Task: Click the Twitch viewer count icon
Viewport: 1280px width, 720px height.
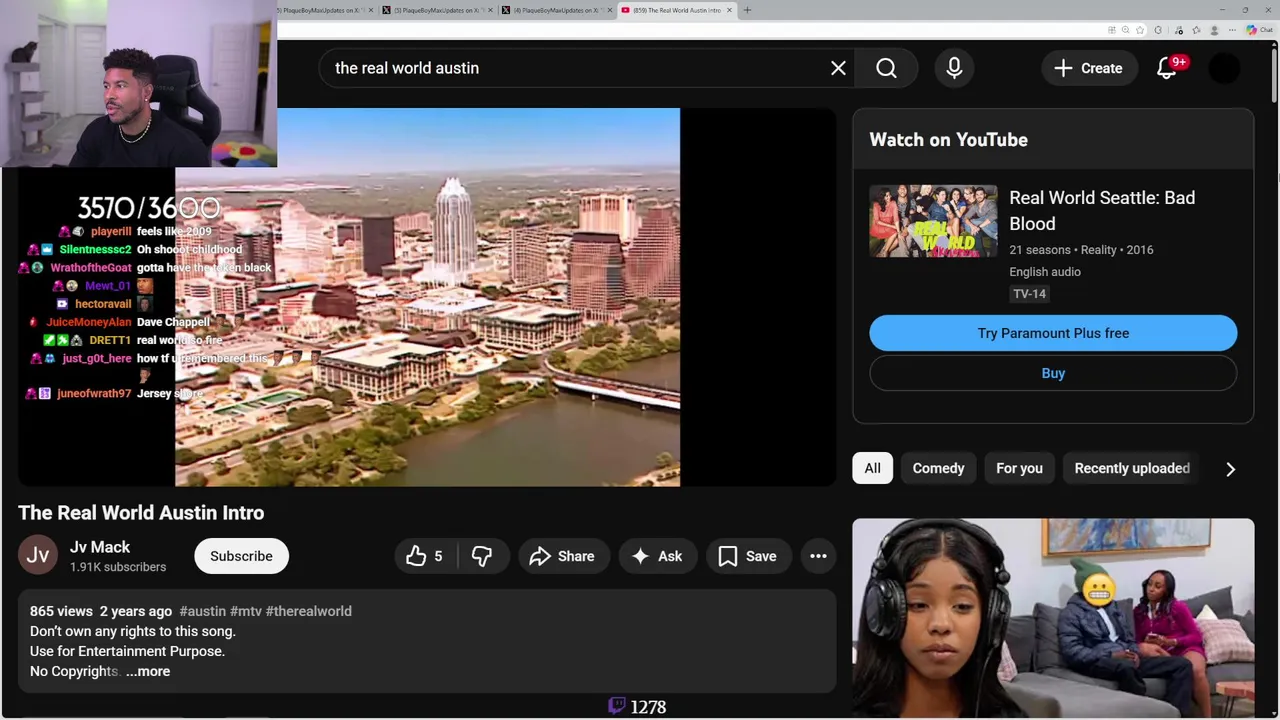Action: click(617, 706)
